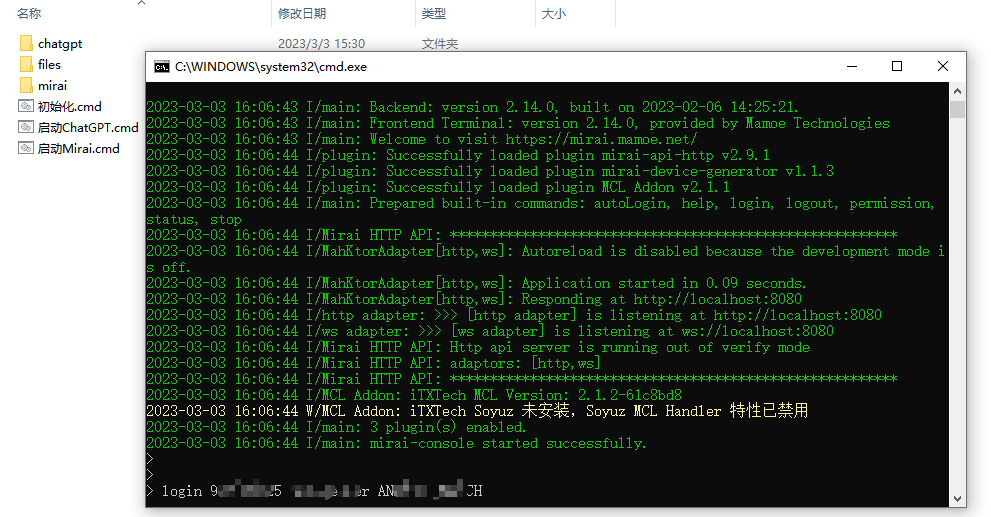Select the 启动ChatGPT.cmd file name
991x517 pixels.
88,127
